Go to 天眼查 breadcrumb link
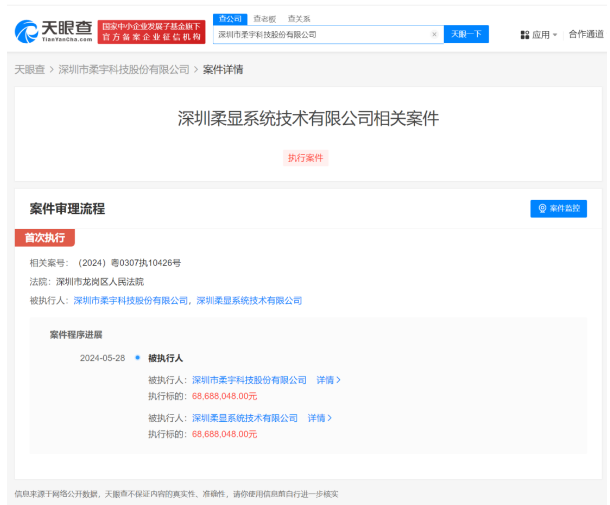Screen dimensions: 610x505 (x=30, y=70)
